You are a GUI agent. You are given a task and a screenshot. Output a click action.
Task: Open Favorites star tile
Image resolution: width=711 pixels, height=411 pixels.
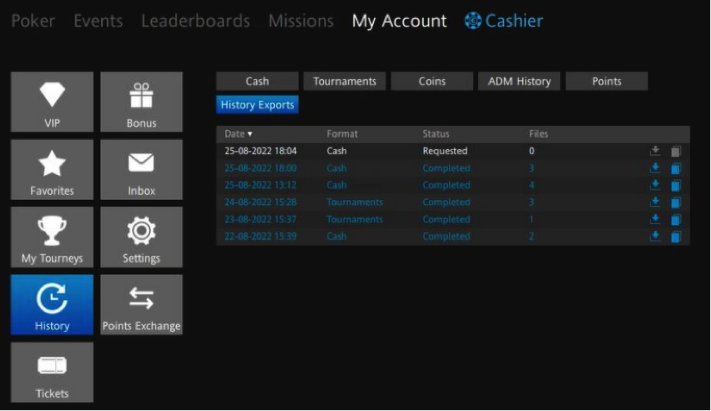coord(52,169)
